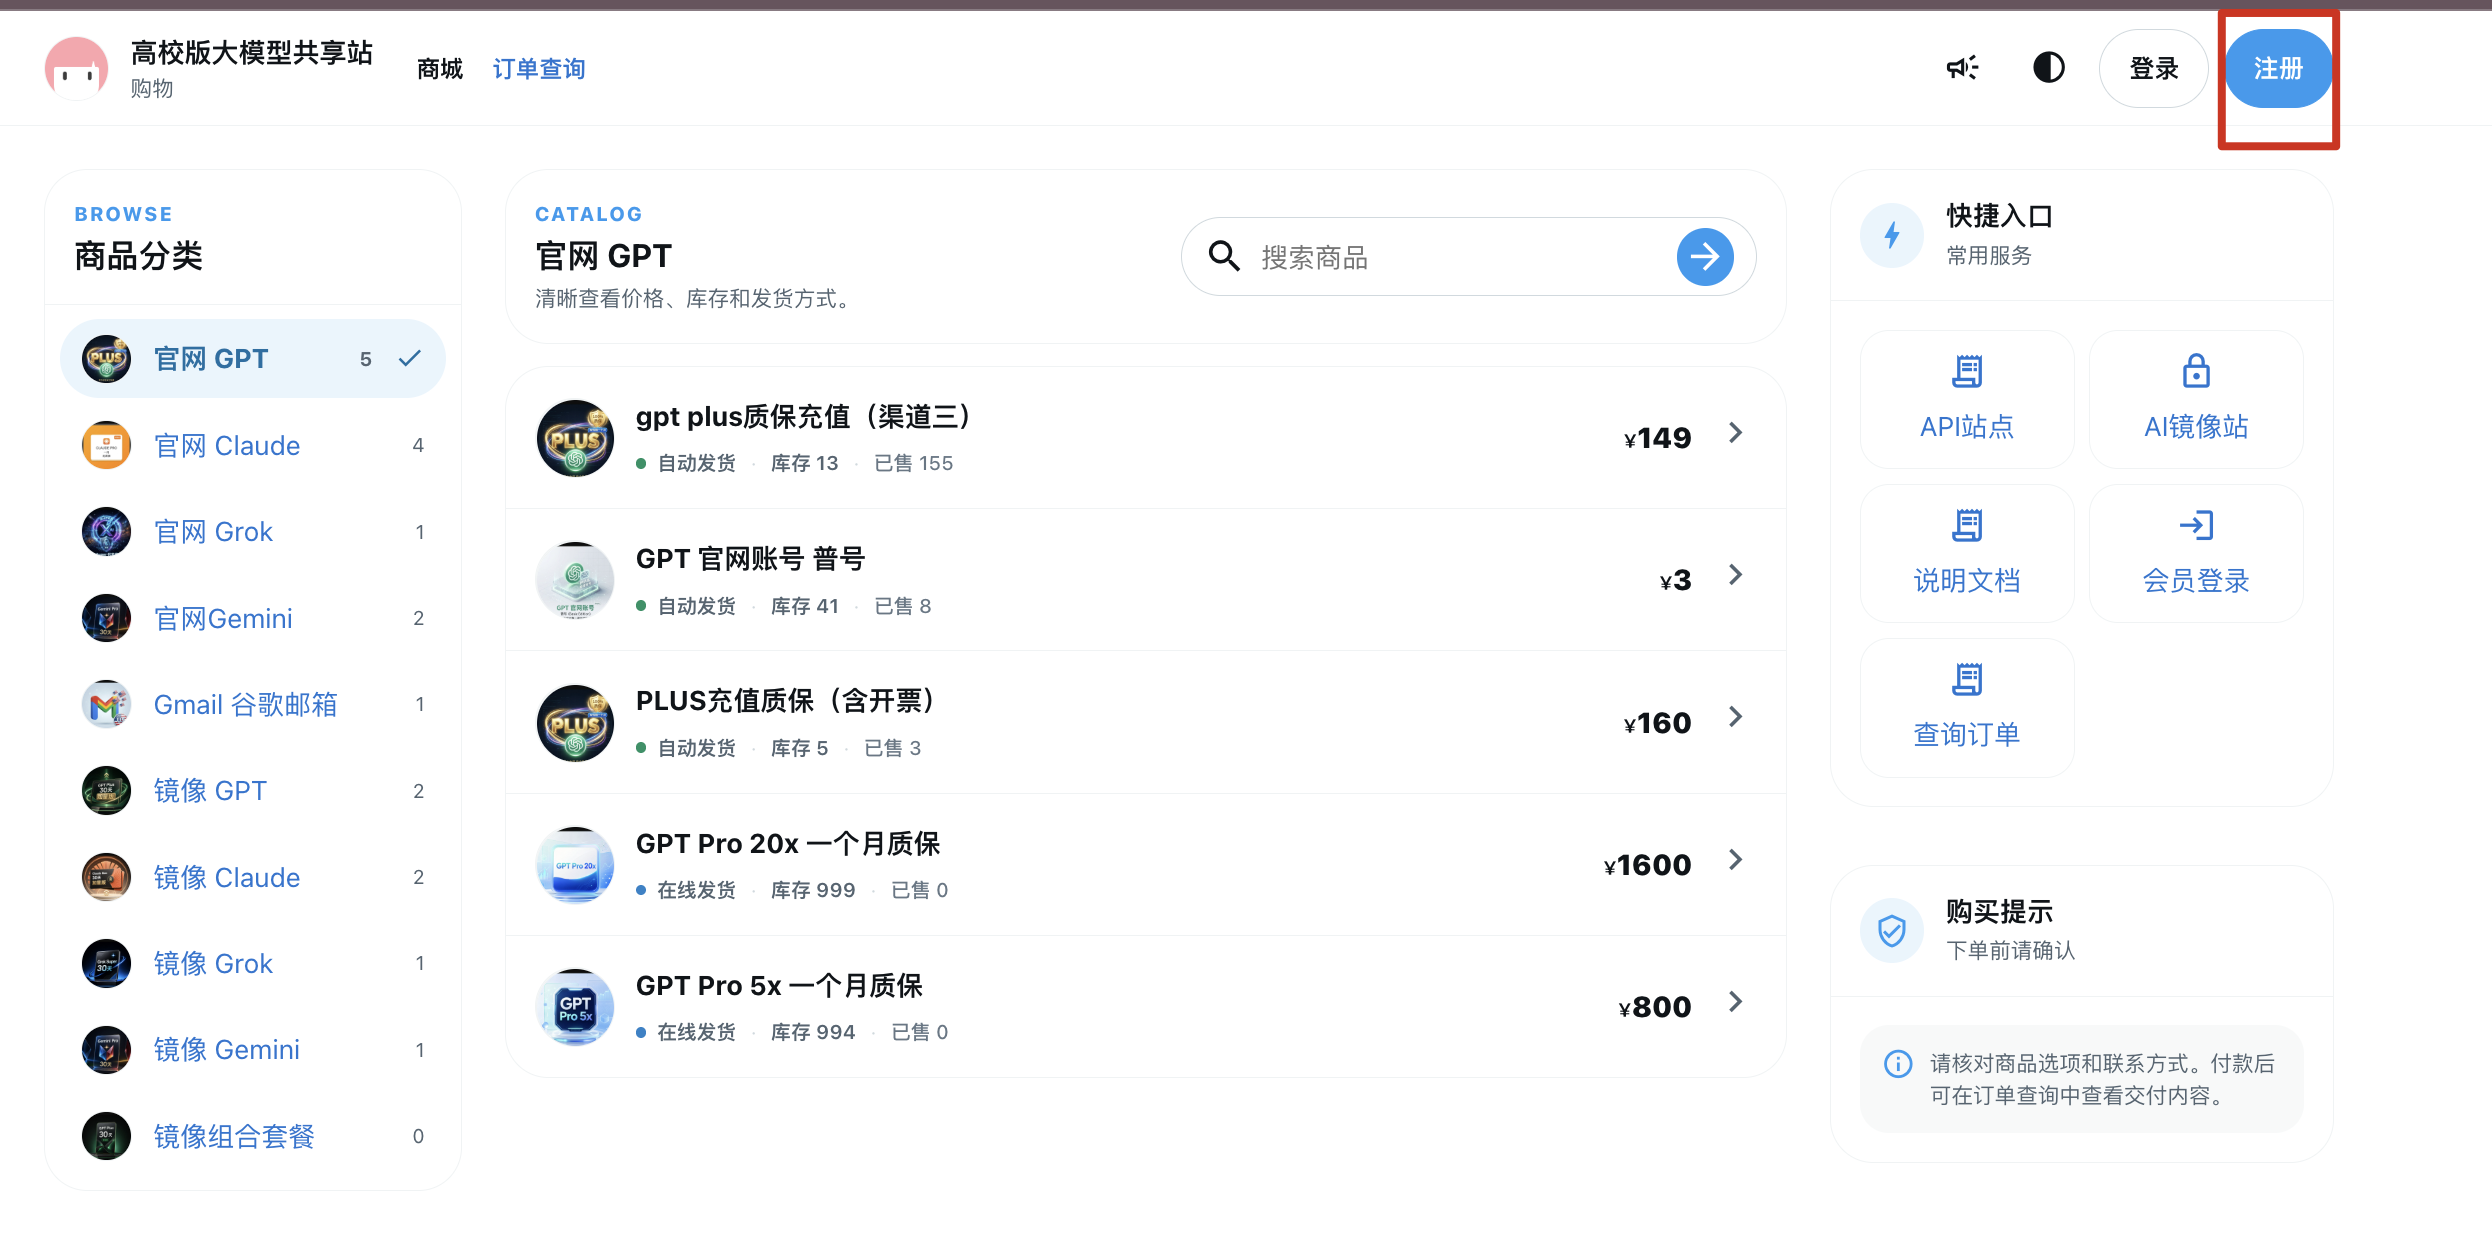Screen dimensions: 2492x1250
Task: Select the 镜像 GPT category
Action: pyautogui.click(x=253, y=791)
